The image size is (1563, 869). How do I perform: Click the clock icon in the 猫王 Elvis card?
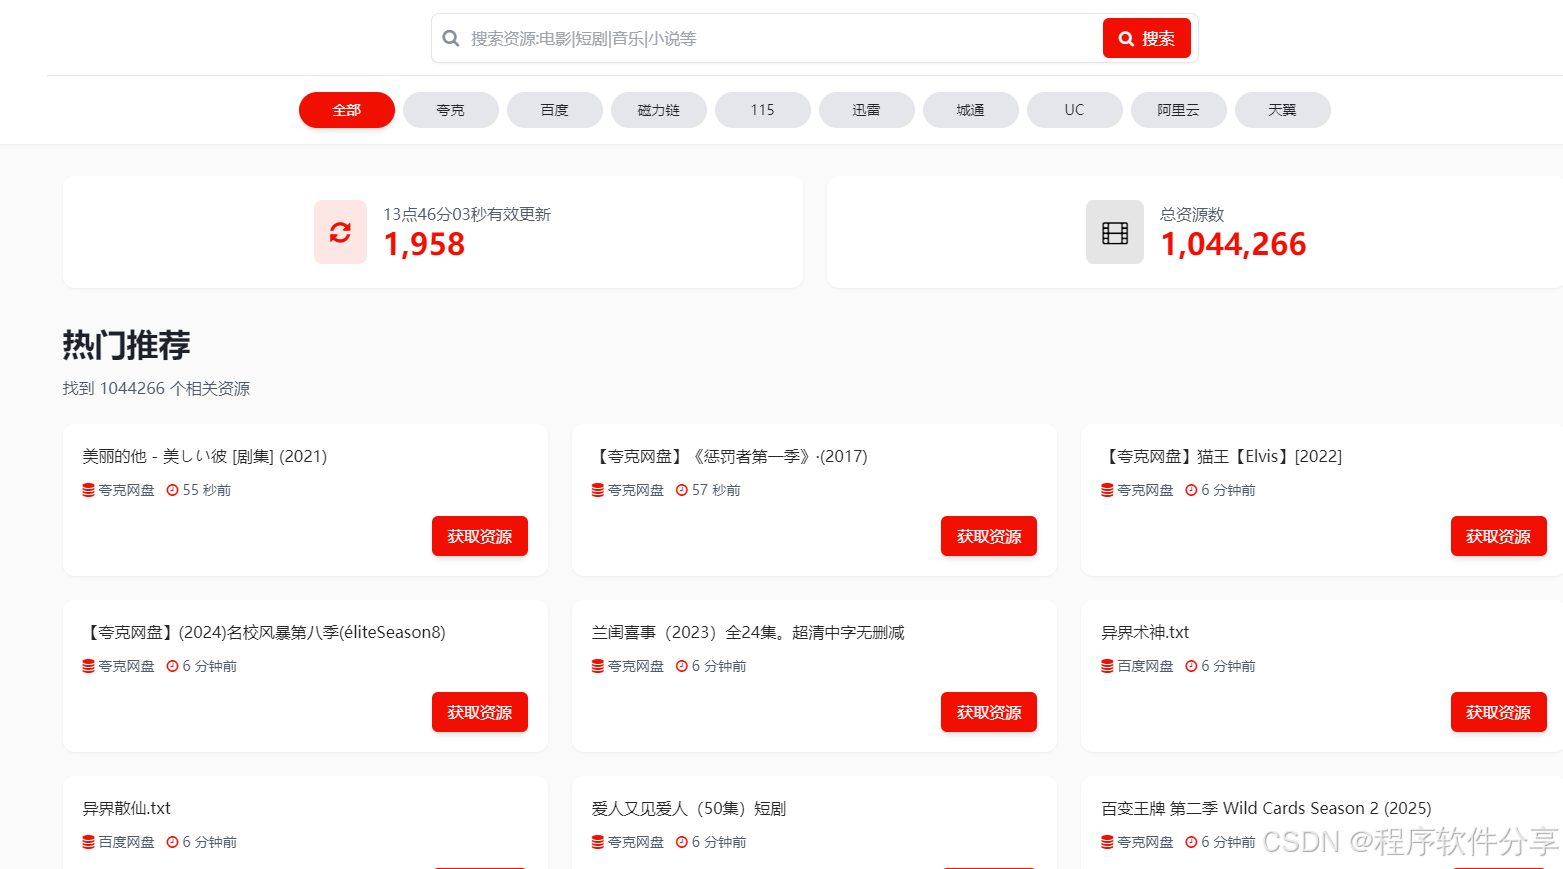pyautogui.click(x=1191, y=490)
